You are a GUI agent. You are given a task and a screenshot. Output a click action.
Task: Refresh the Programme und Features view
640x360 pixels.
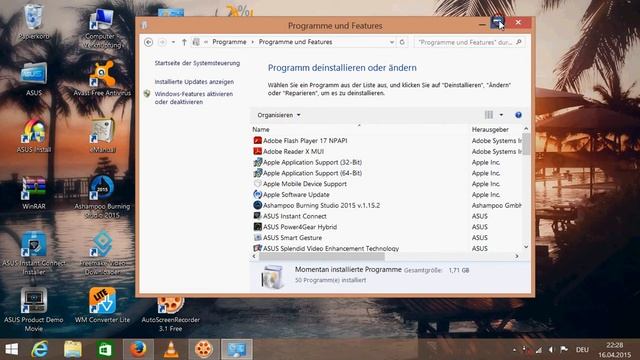(x=402, y=42)
